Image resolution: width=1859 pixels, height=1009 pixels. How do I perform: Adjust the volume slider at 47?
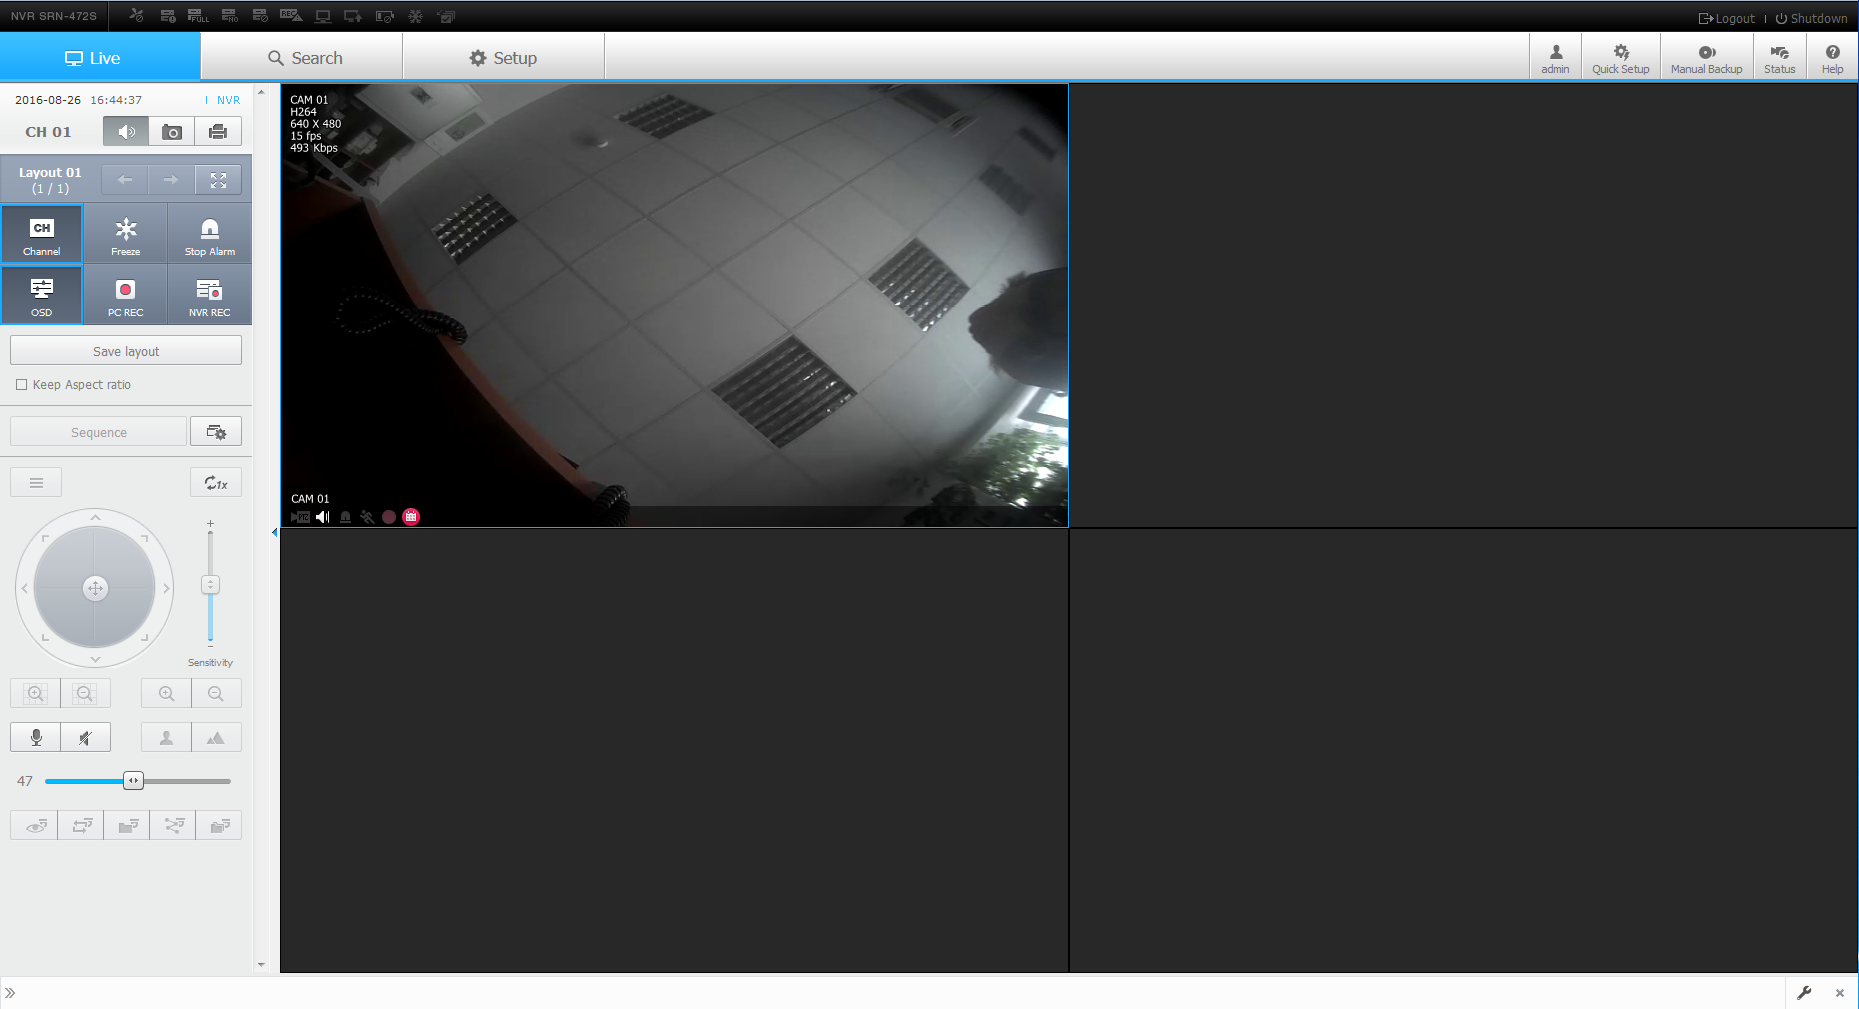[x=133, y=781]
